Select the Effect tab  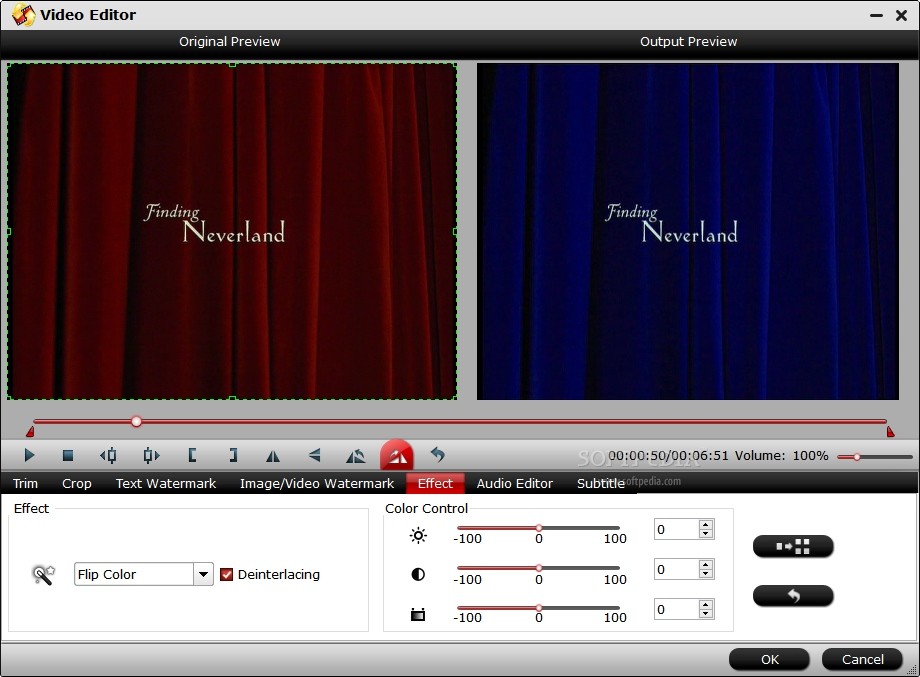(435, 483)
